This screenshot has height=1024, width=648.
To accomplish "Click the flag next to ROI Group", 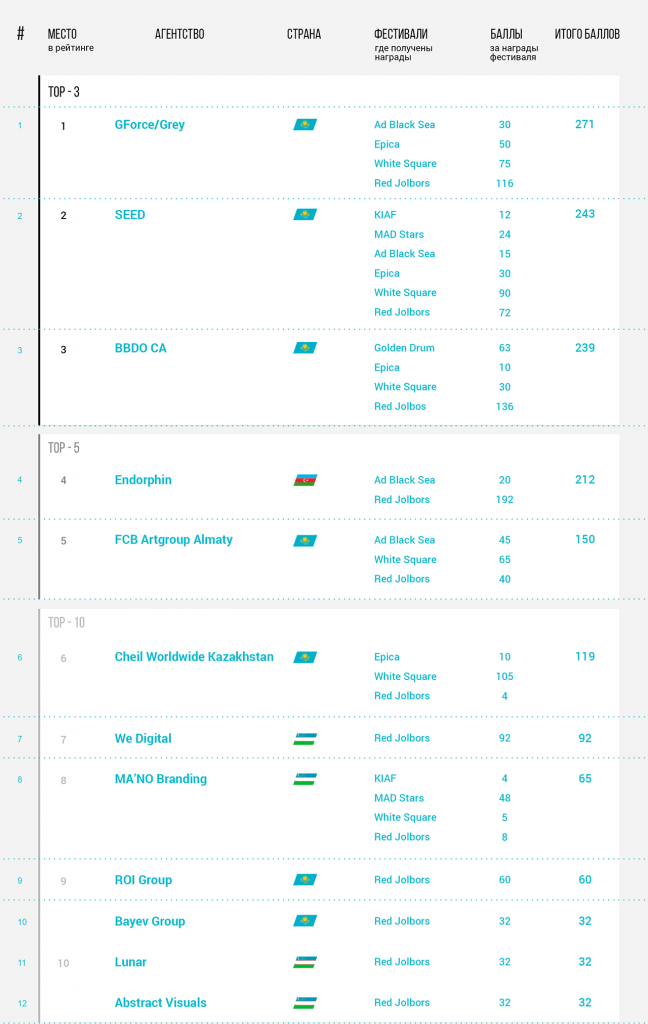I will 305,880.
